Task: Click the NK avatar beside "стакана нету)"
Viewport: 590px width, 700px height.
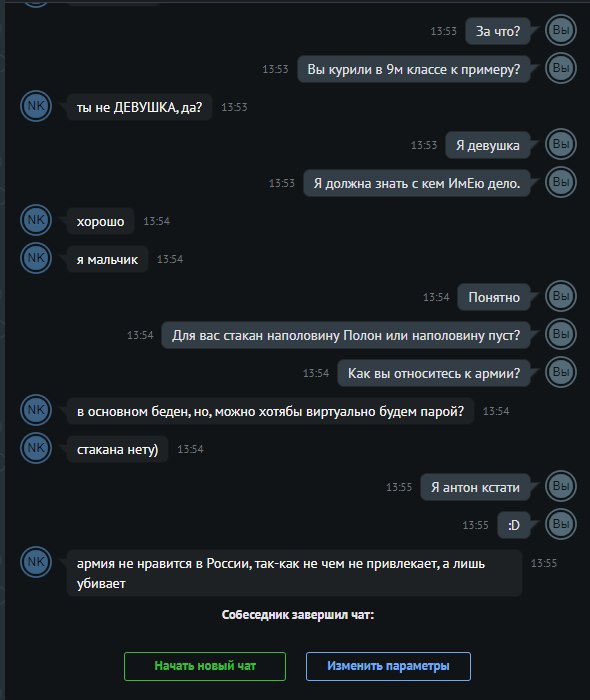Action: [x=36, y=448]
